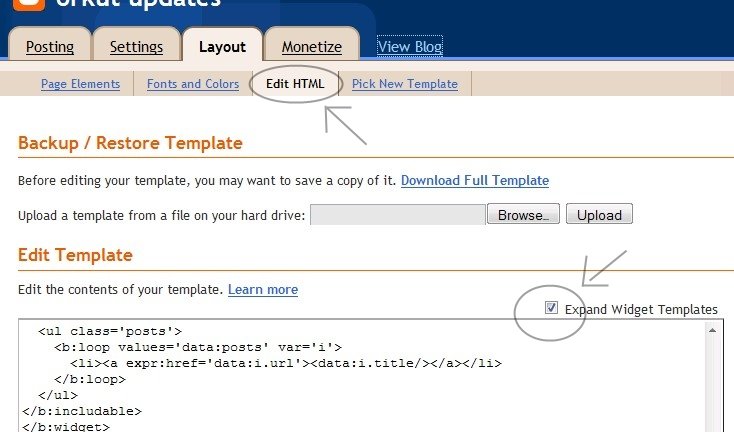Select the Layout tab
734x432 pixels.
[x=222, y=47]
